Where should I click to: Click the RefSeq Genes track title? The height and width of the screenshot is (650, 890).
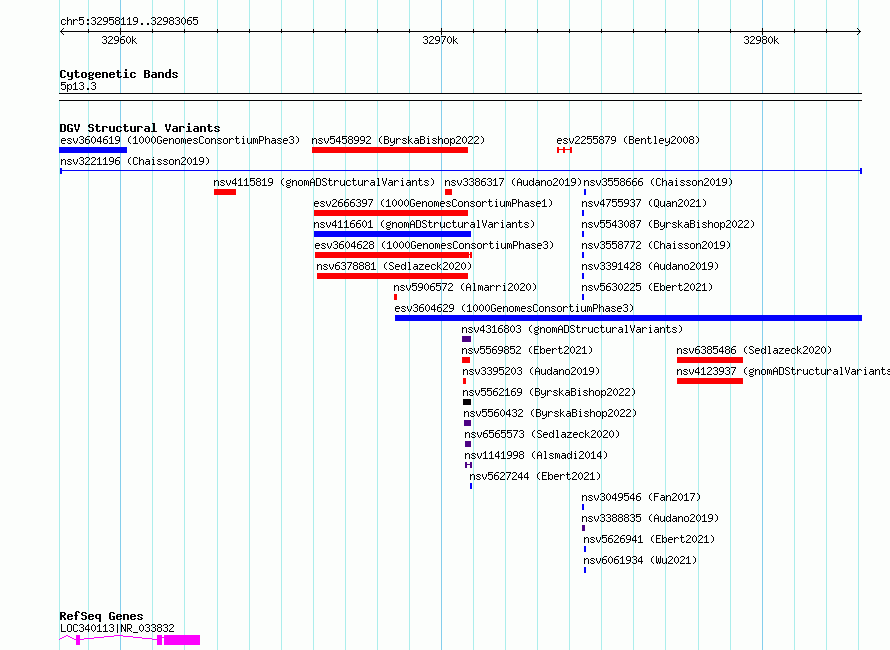(102, 617)
